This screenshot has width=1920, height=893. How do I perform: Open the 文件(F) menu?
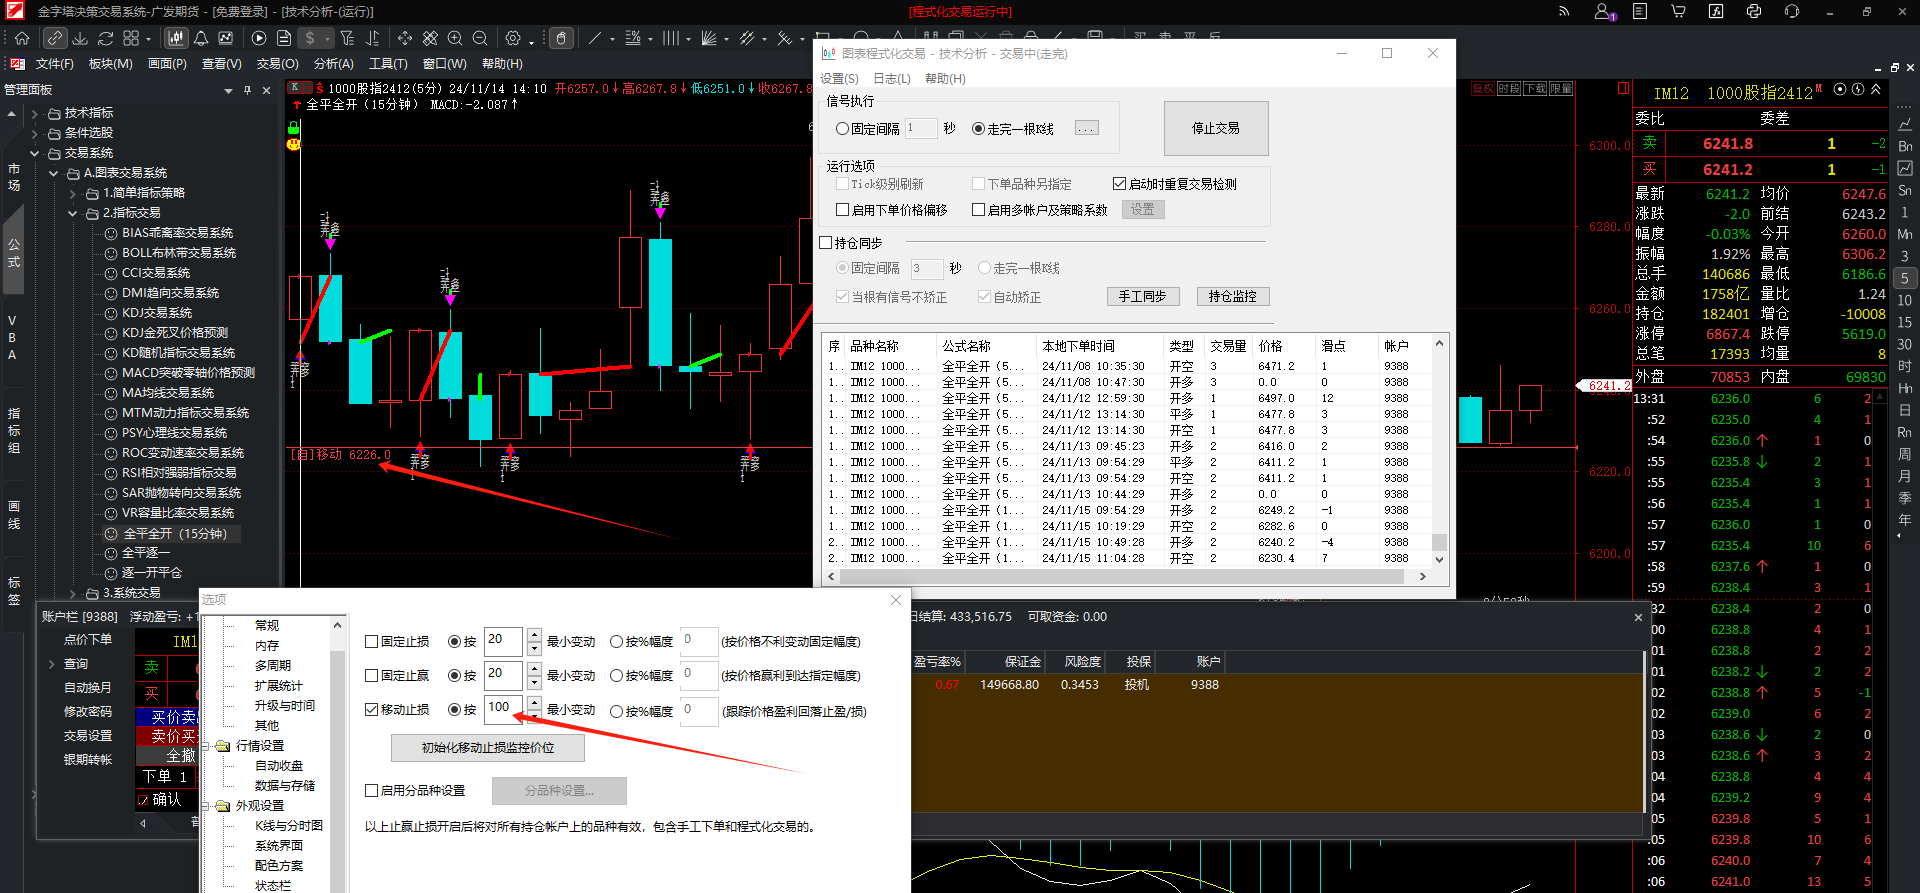[55, 64]
